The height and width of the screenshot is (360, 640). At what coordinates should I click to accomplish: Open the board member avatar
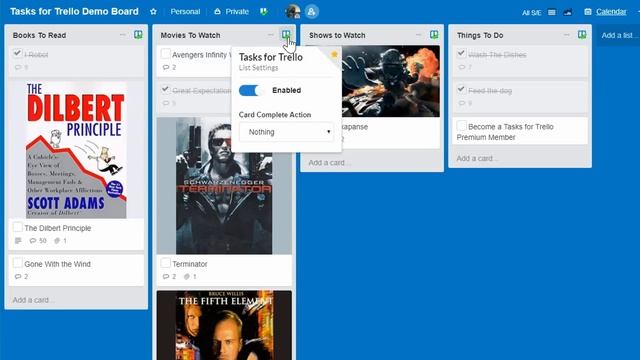tap(293, 11)
